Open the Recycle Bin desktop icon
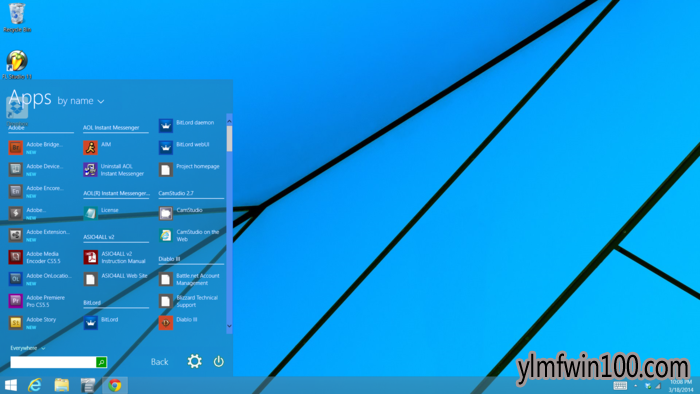 17,18
